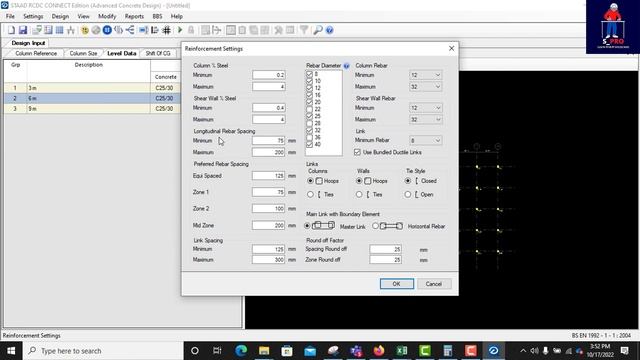Screen dimensions: 640x360
Task: Click the grey globe toolbar icon
Action: pyautogui.click(x=96, y=30)
